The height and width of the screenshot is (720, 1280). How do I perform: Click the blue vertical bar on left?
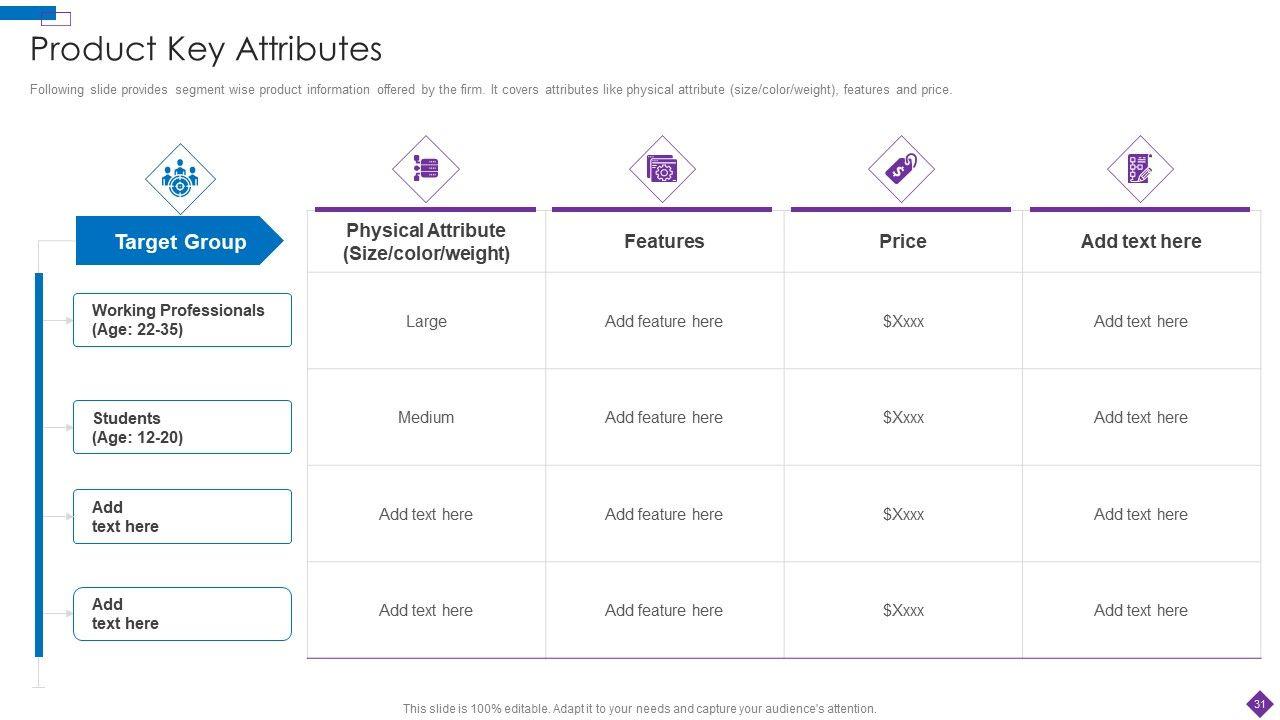point(39,464)
